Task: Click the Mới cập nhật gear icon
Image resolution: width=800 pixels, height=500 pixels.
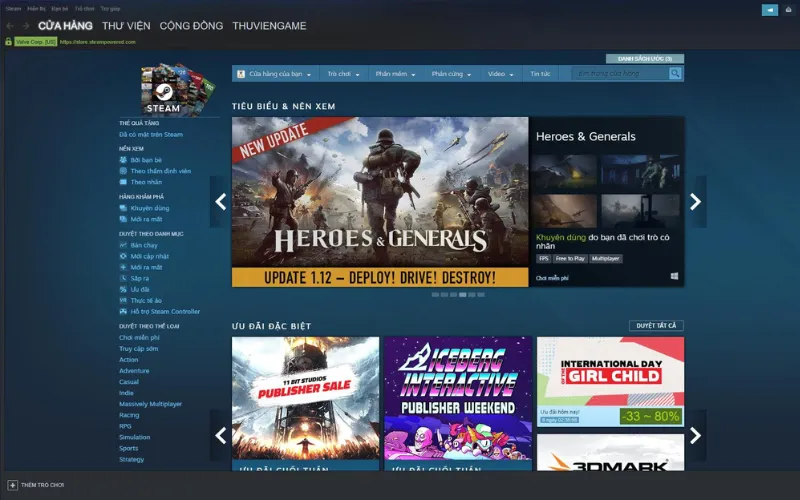Action: (x=123, y=256)
